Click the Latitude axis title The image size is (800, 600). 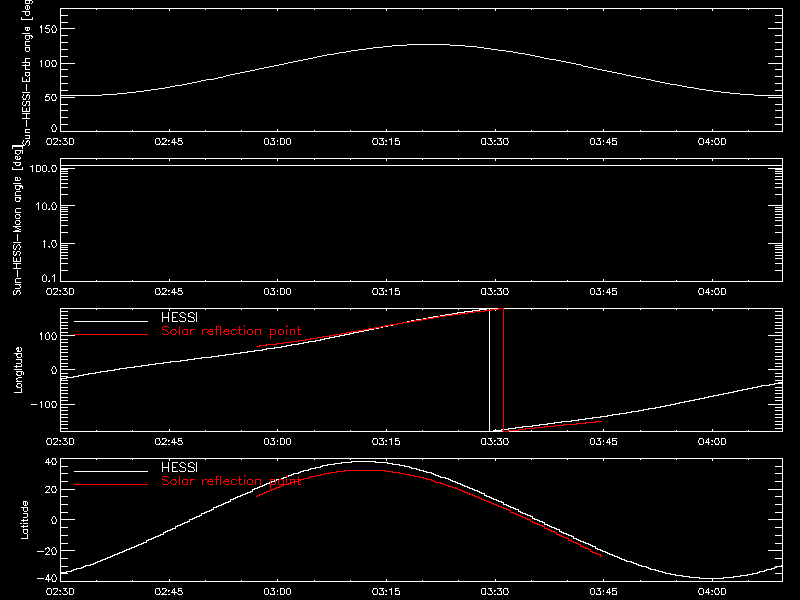pos(24,520)
